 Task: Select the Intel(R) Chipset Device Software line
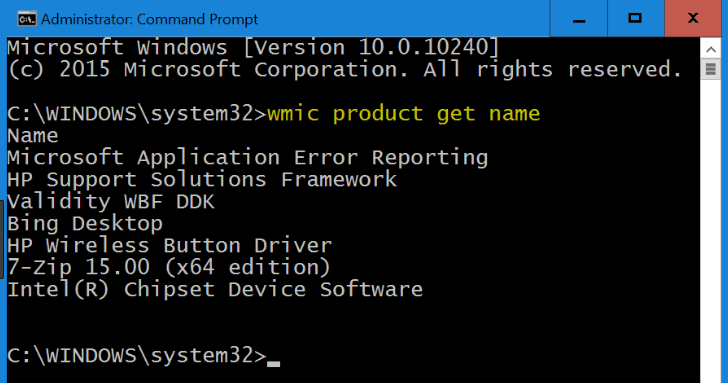[x=215, y=289]
